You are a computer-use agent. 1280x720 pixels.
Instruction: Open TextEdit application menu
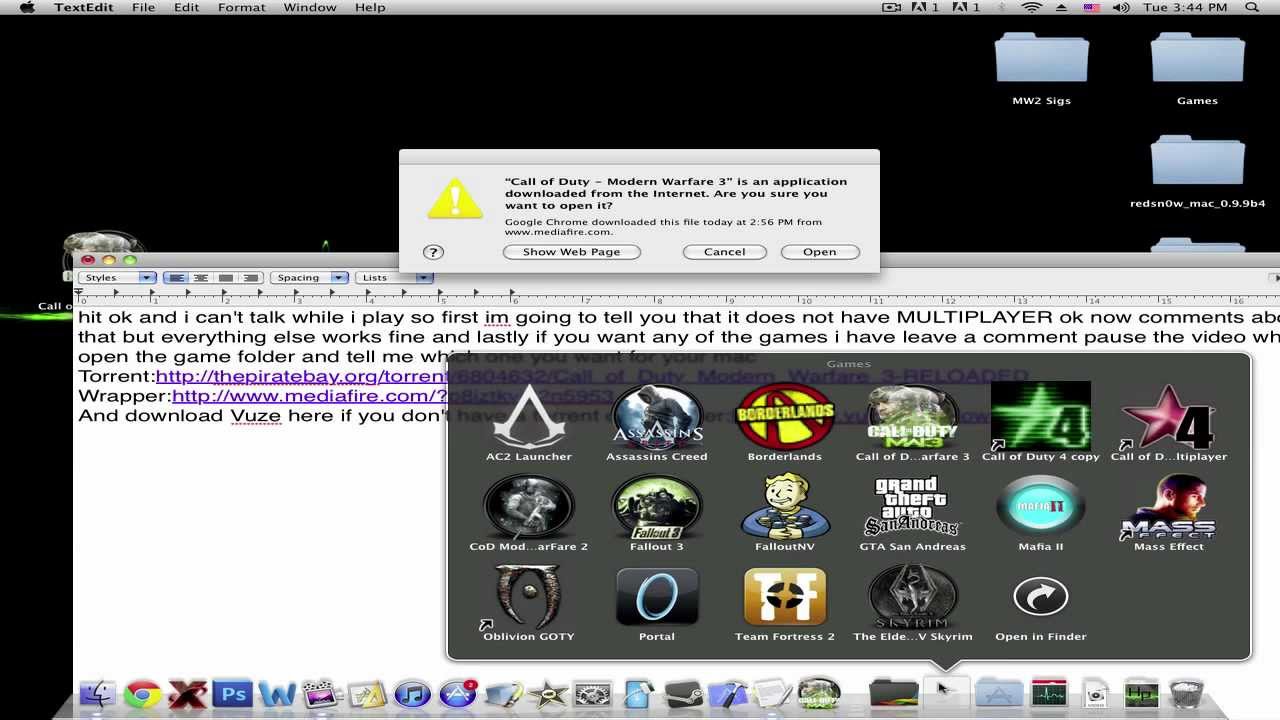click(x=84, y=8)
